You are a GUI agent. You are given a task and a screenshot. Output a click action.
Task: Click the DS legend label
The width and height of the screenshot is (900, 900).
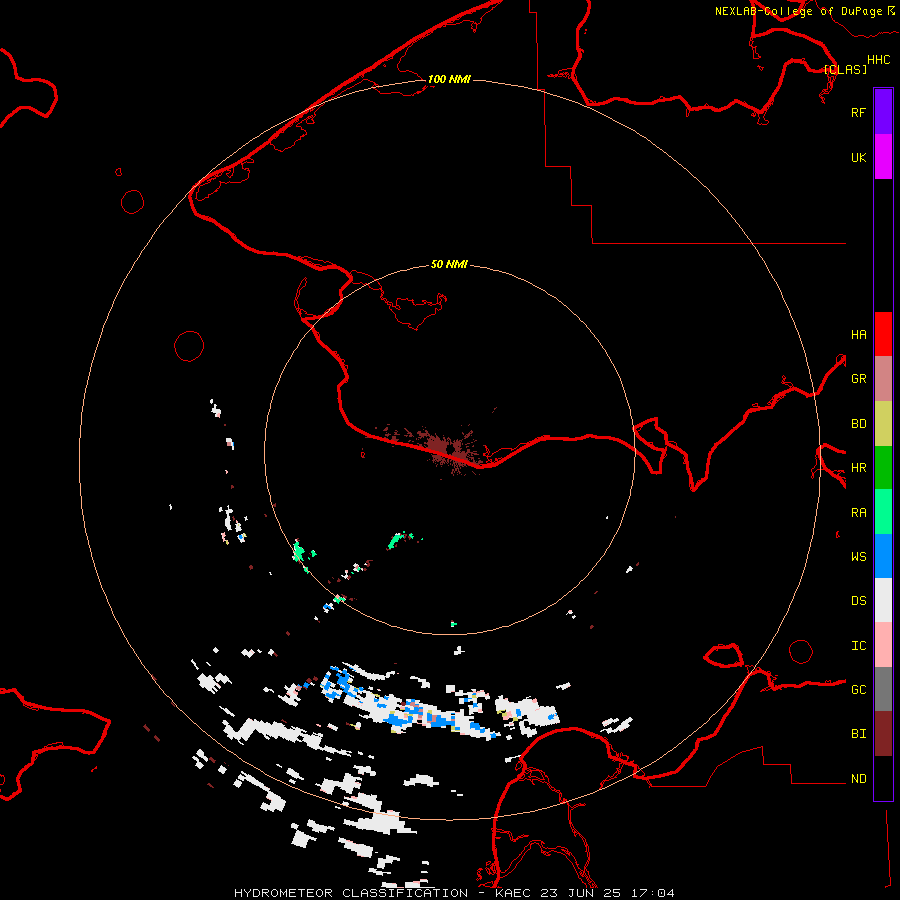point(858,600)
